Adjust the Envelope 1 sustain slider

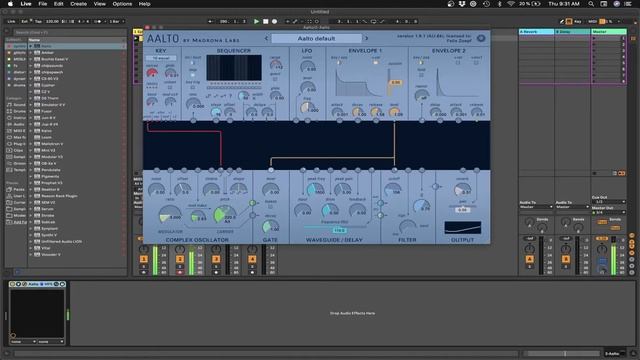(x=395, y=82)
